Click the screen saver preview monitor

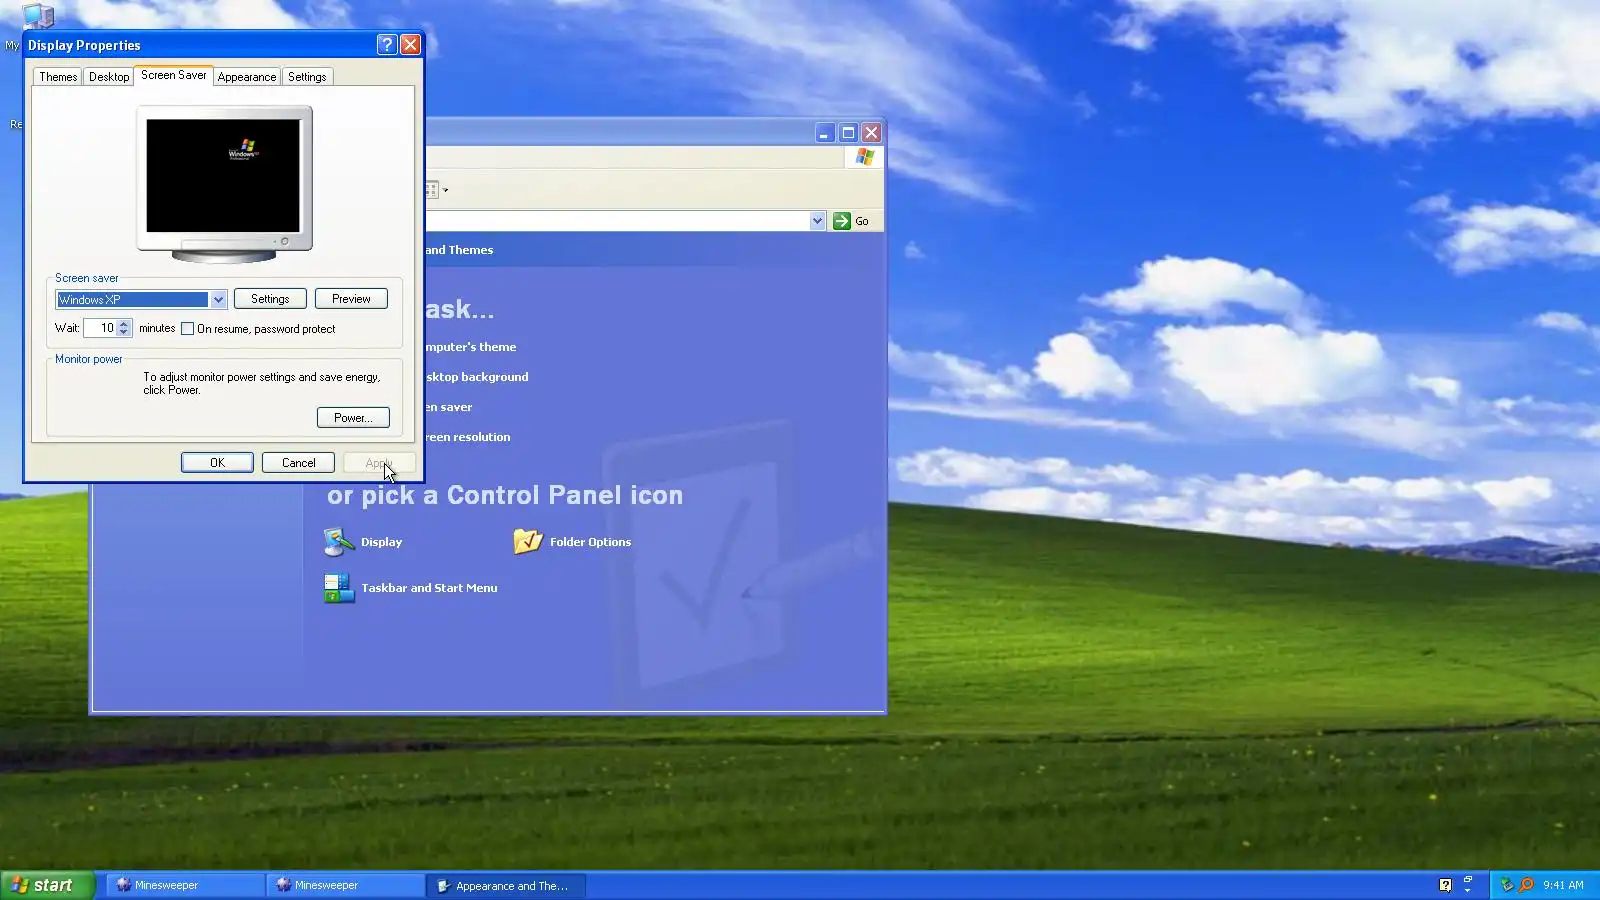[224, 183]
